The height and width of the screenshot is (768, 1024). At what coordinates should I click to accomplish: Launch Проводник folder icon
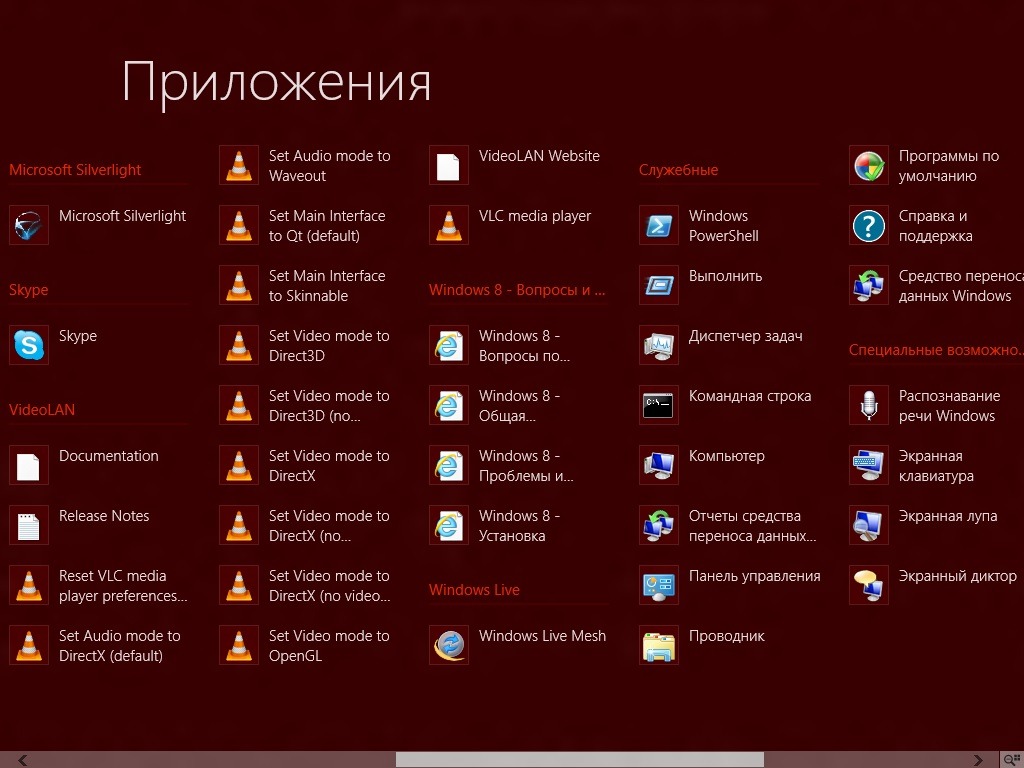click(659, 645)
